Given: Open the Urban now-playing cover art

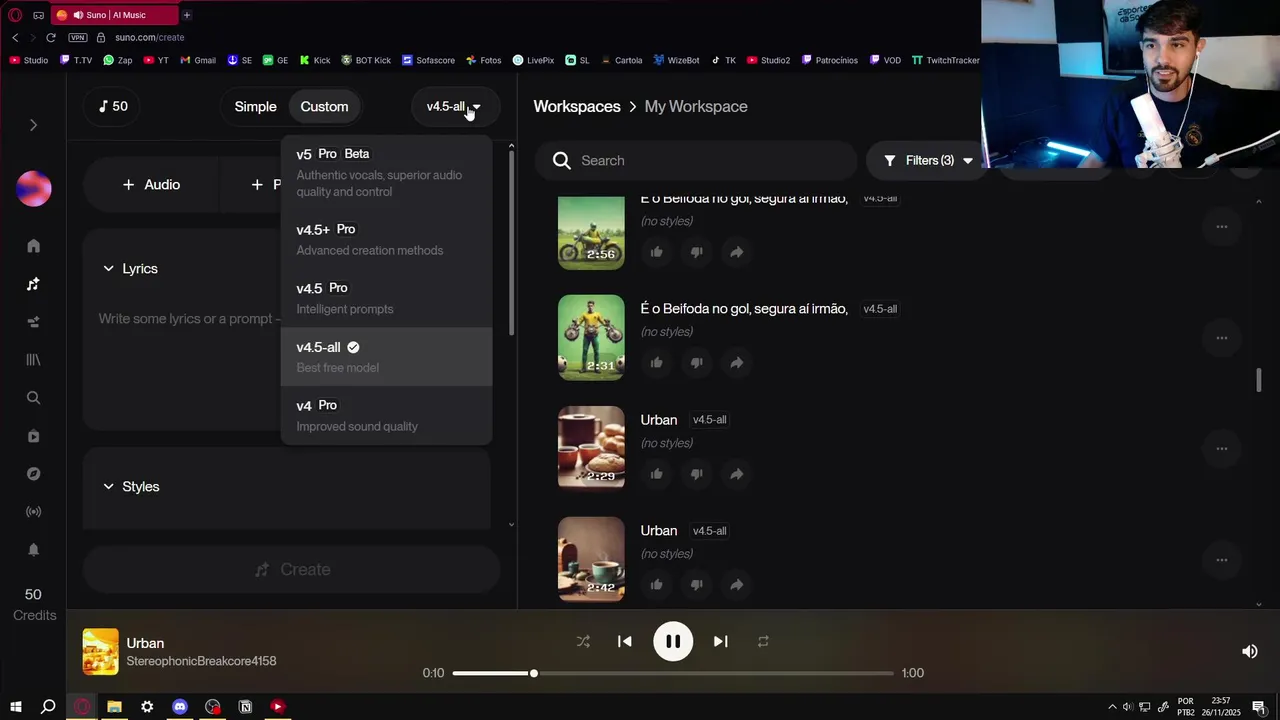Looking at the screenshot, I should pyautogui.click(x=100, y=652).
